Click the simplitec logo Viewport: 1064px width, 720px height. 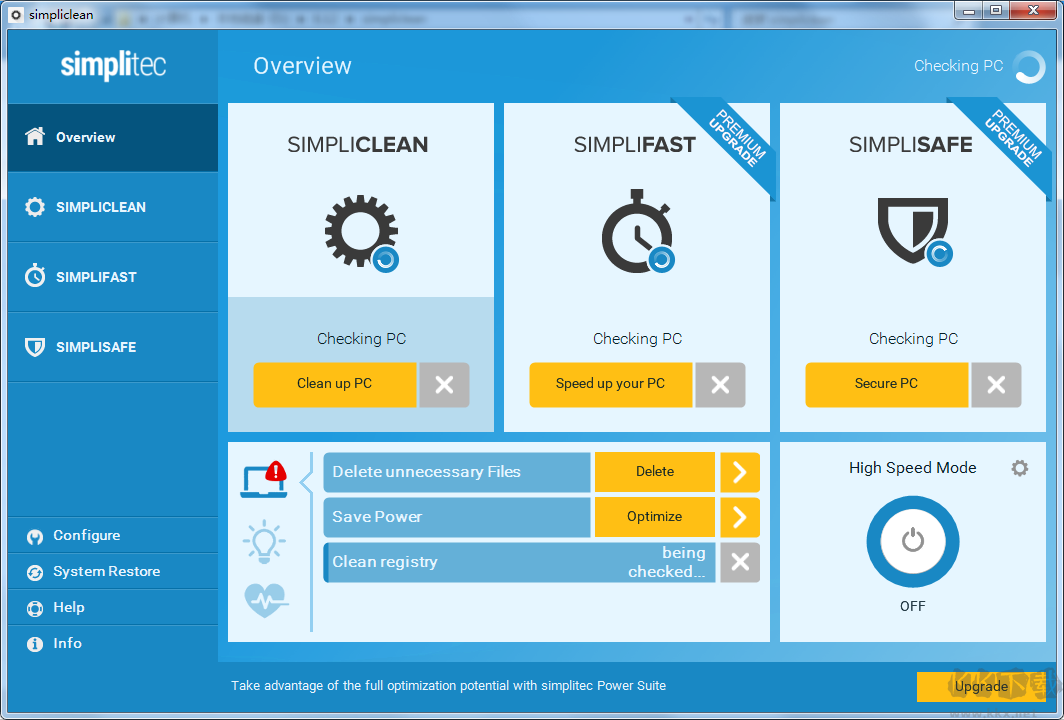pos(113,66)
